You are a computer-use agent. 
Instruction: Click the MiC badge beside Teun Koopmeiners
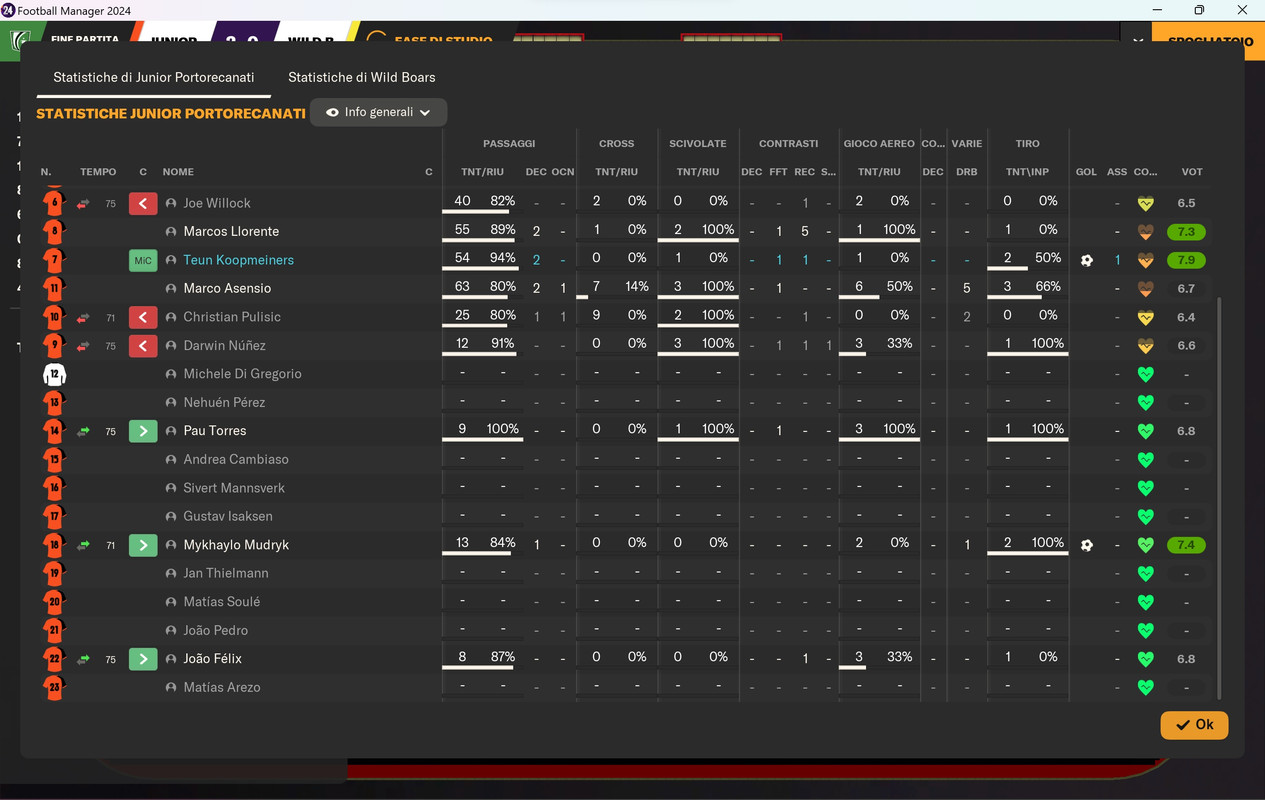[143, 260]
